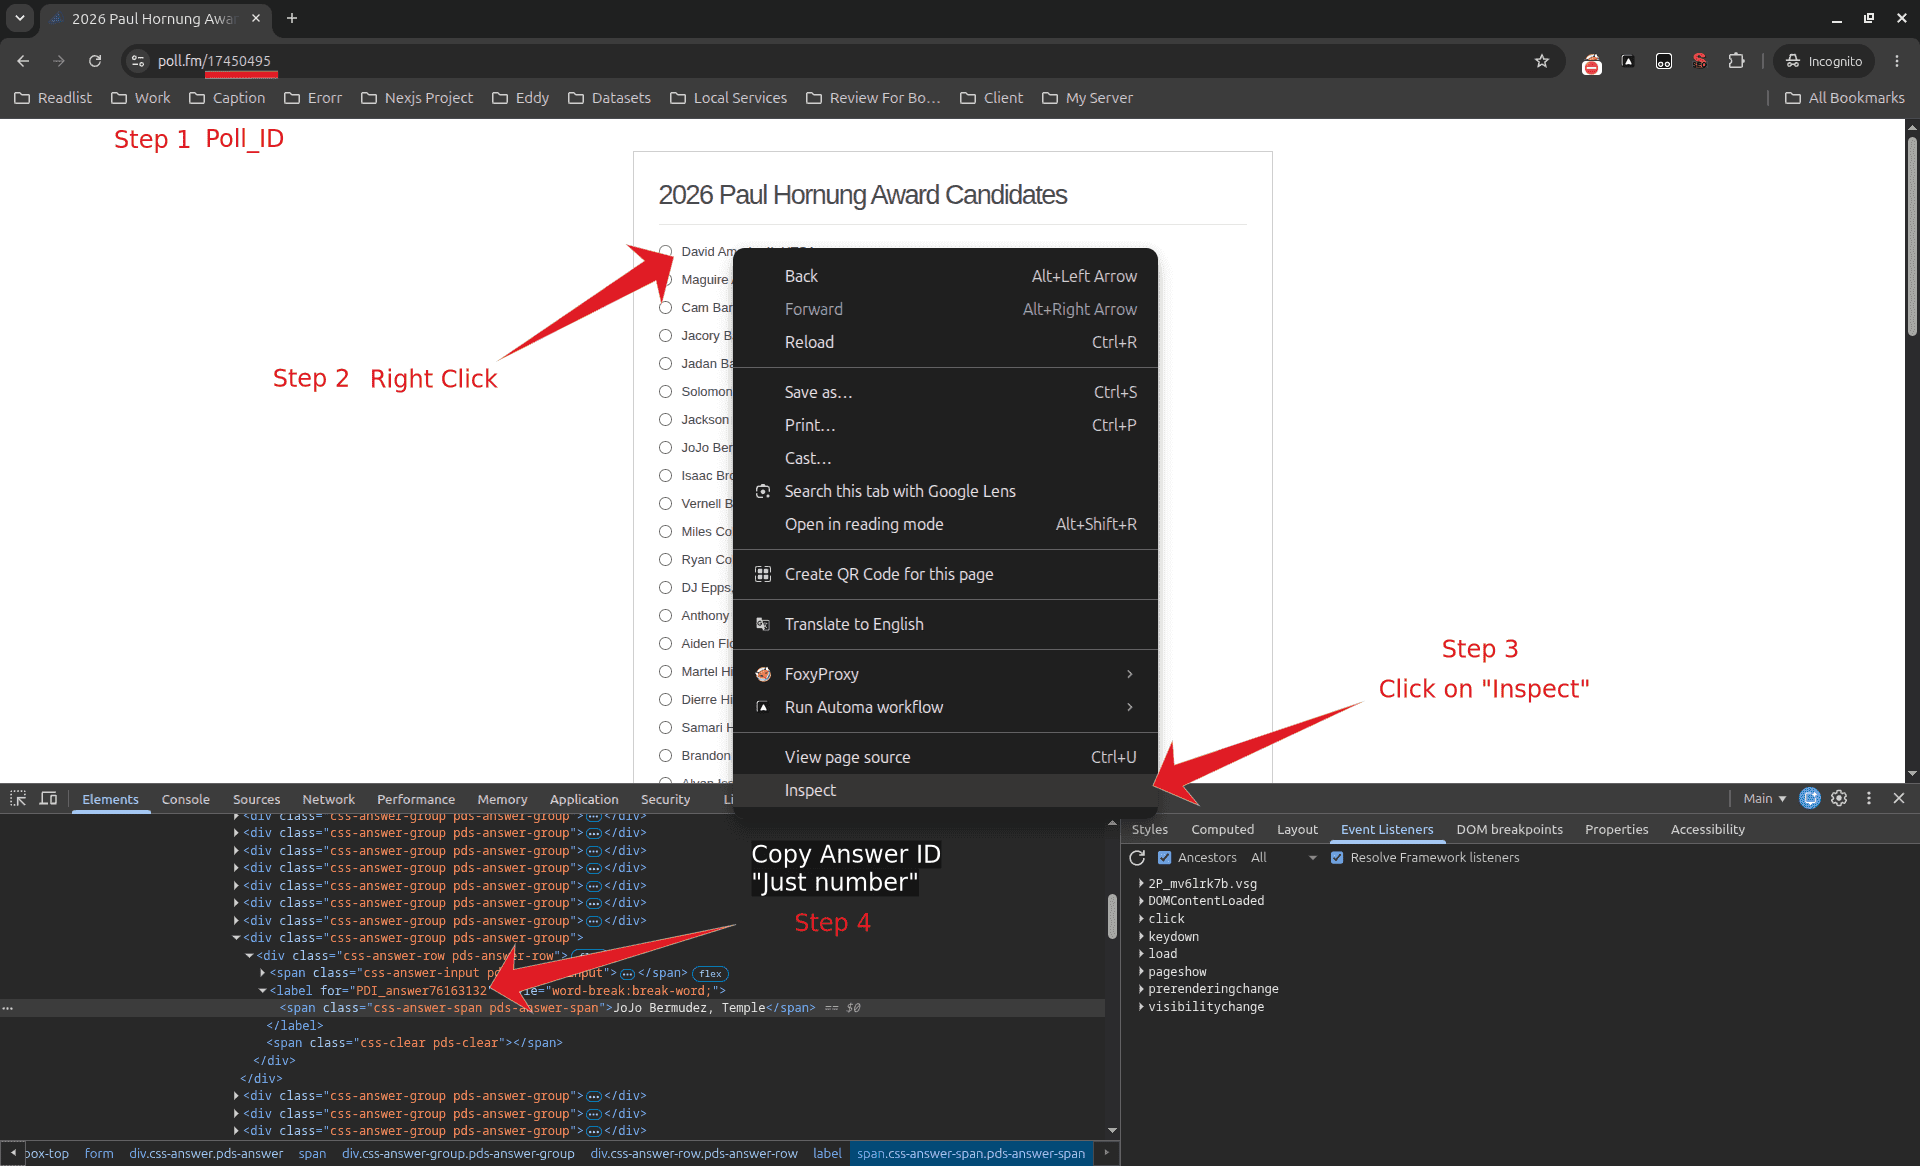1920x1166 pixels.
Task: Refresh the event listeners list
Action: coord(1137,857)
